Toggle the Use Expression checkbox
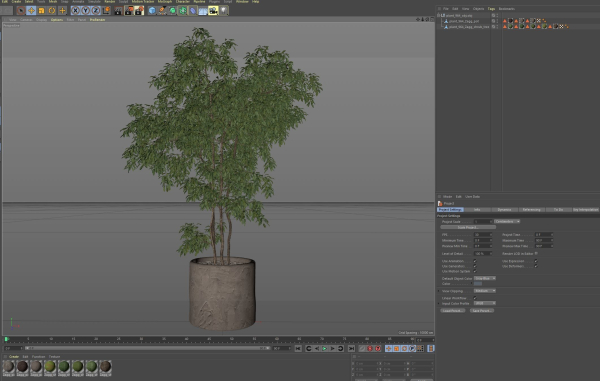The width and height of the screenshot is (600, 381). point(536,261)
